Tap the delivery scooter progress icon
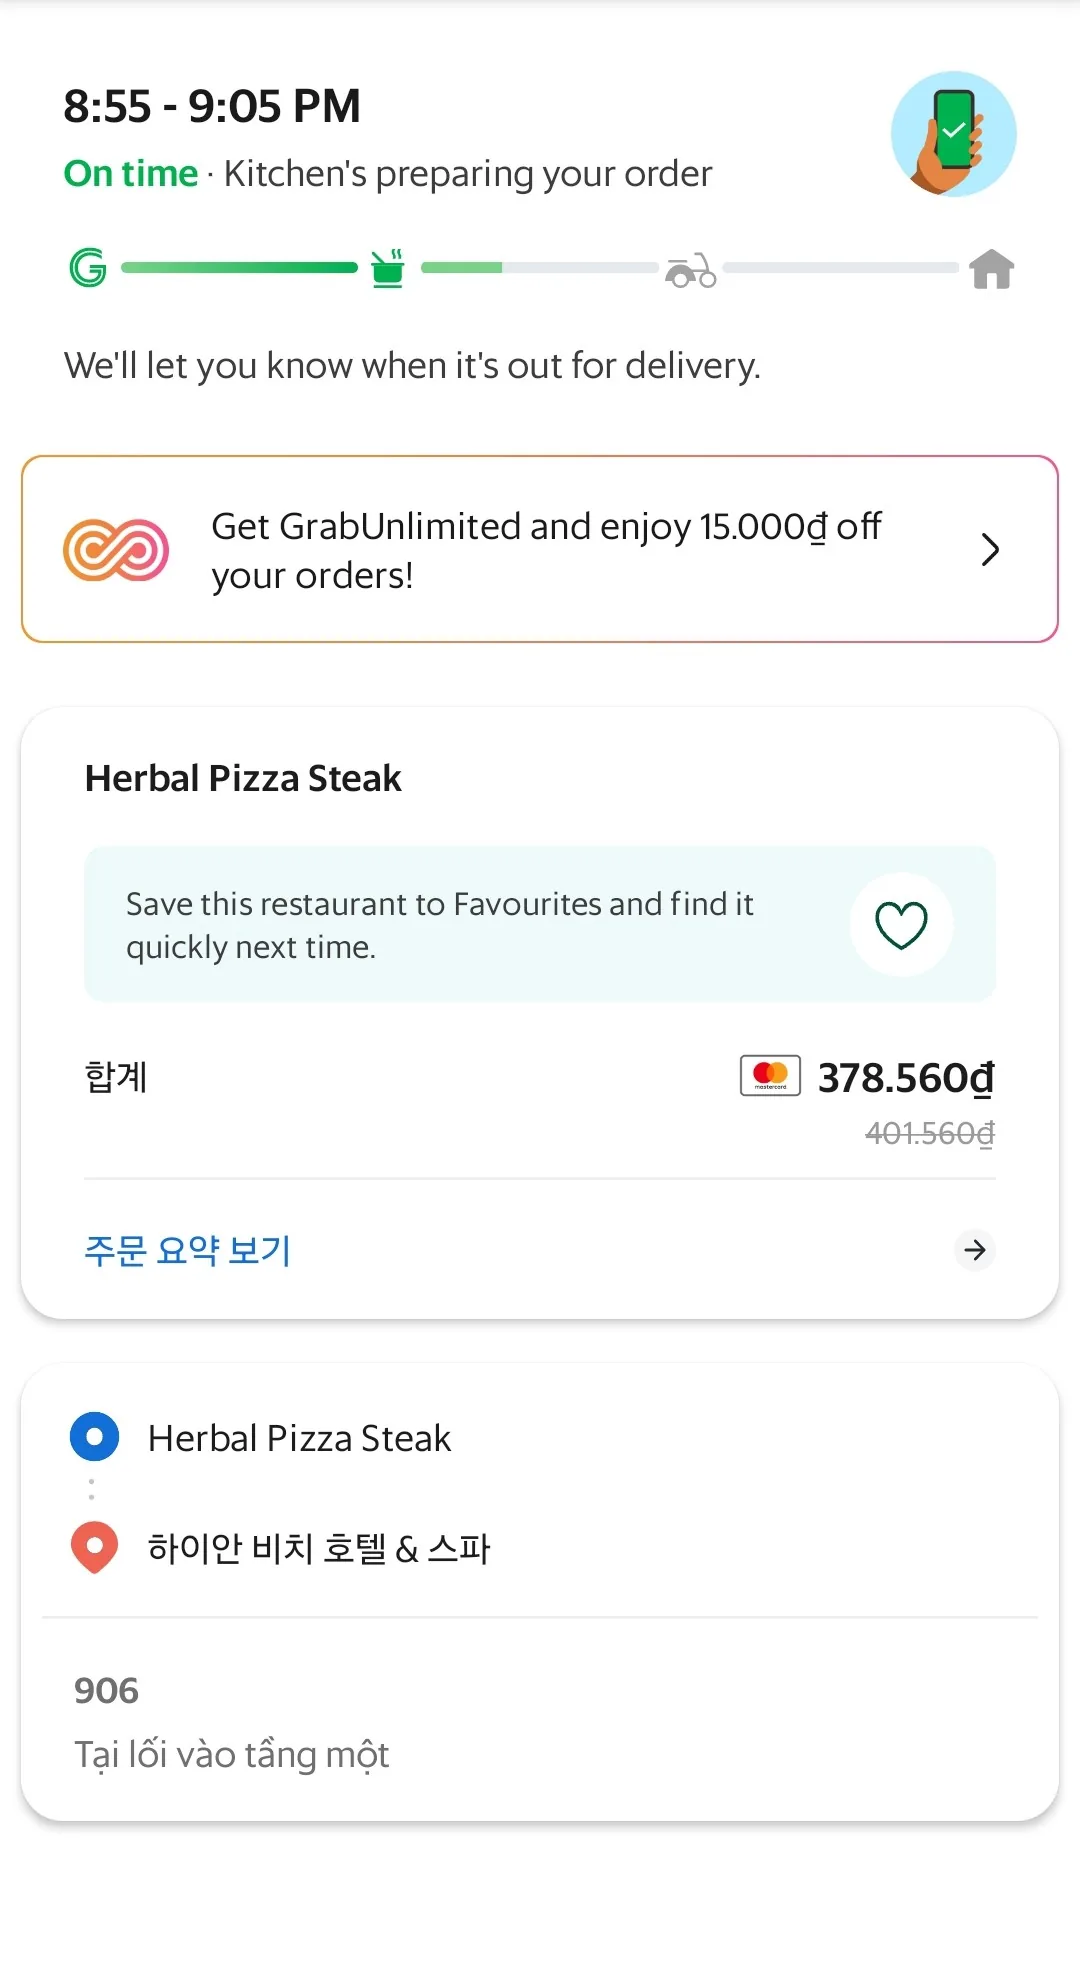 coord(691,269)
